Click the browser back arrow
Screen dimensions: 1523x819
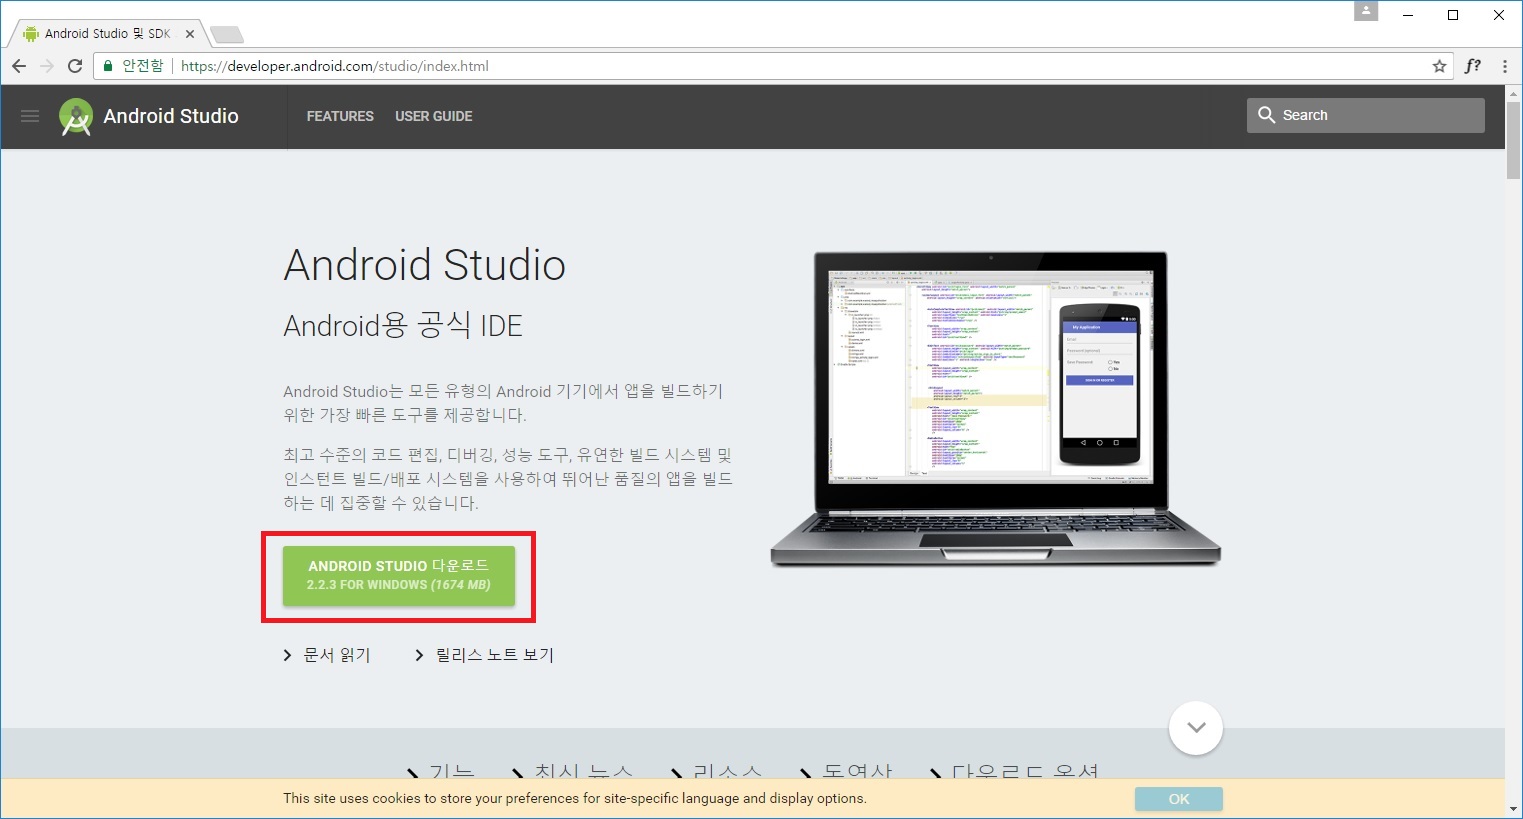[x=19, y=66]
